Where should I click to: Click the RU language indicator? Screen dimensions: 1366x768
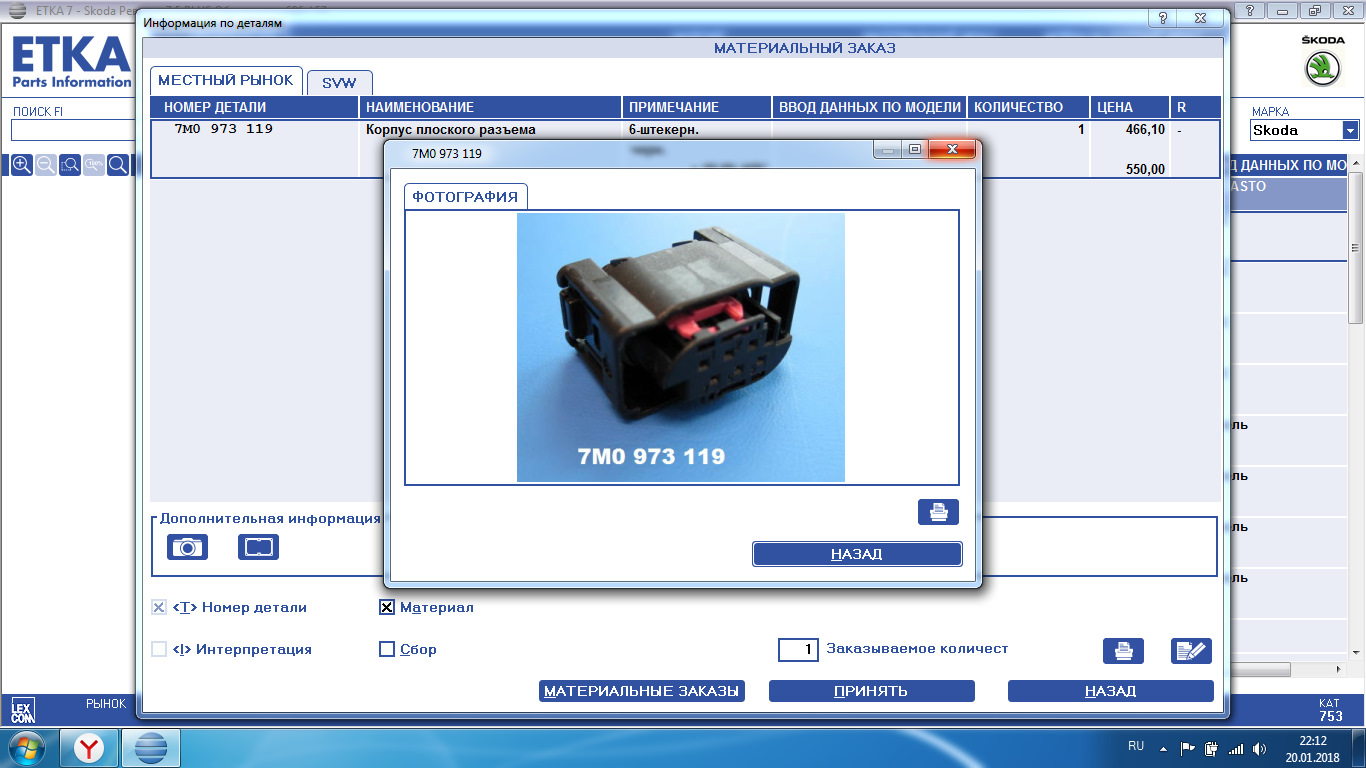(x=1136, y=746)
